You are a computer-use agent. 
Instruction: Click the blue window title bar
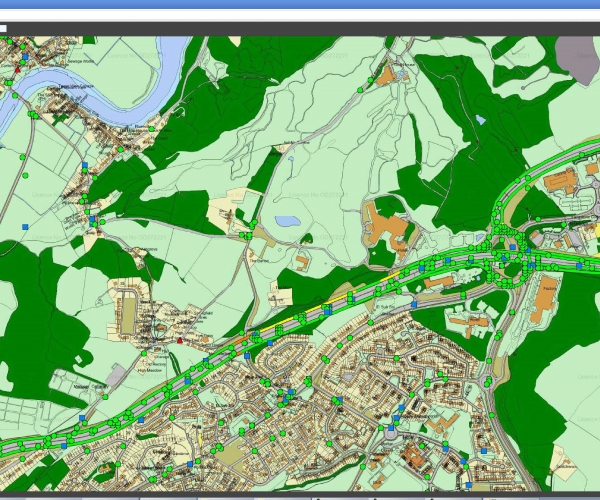tap(300, 4)
